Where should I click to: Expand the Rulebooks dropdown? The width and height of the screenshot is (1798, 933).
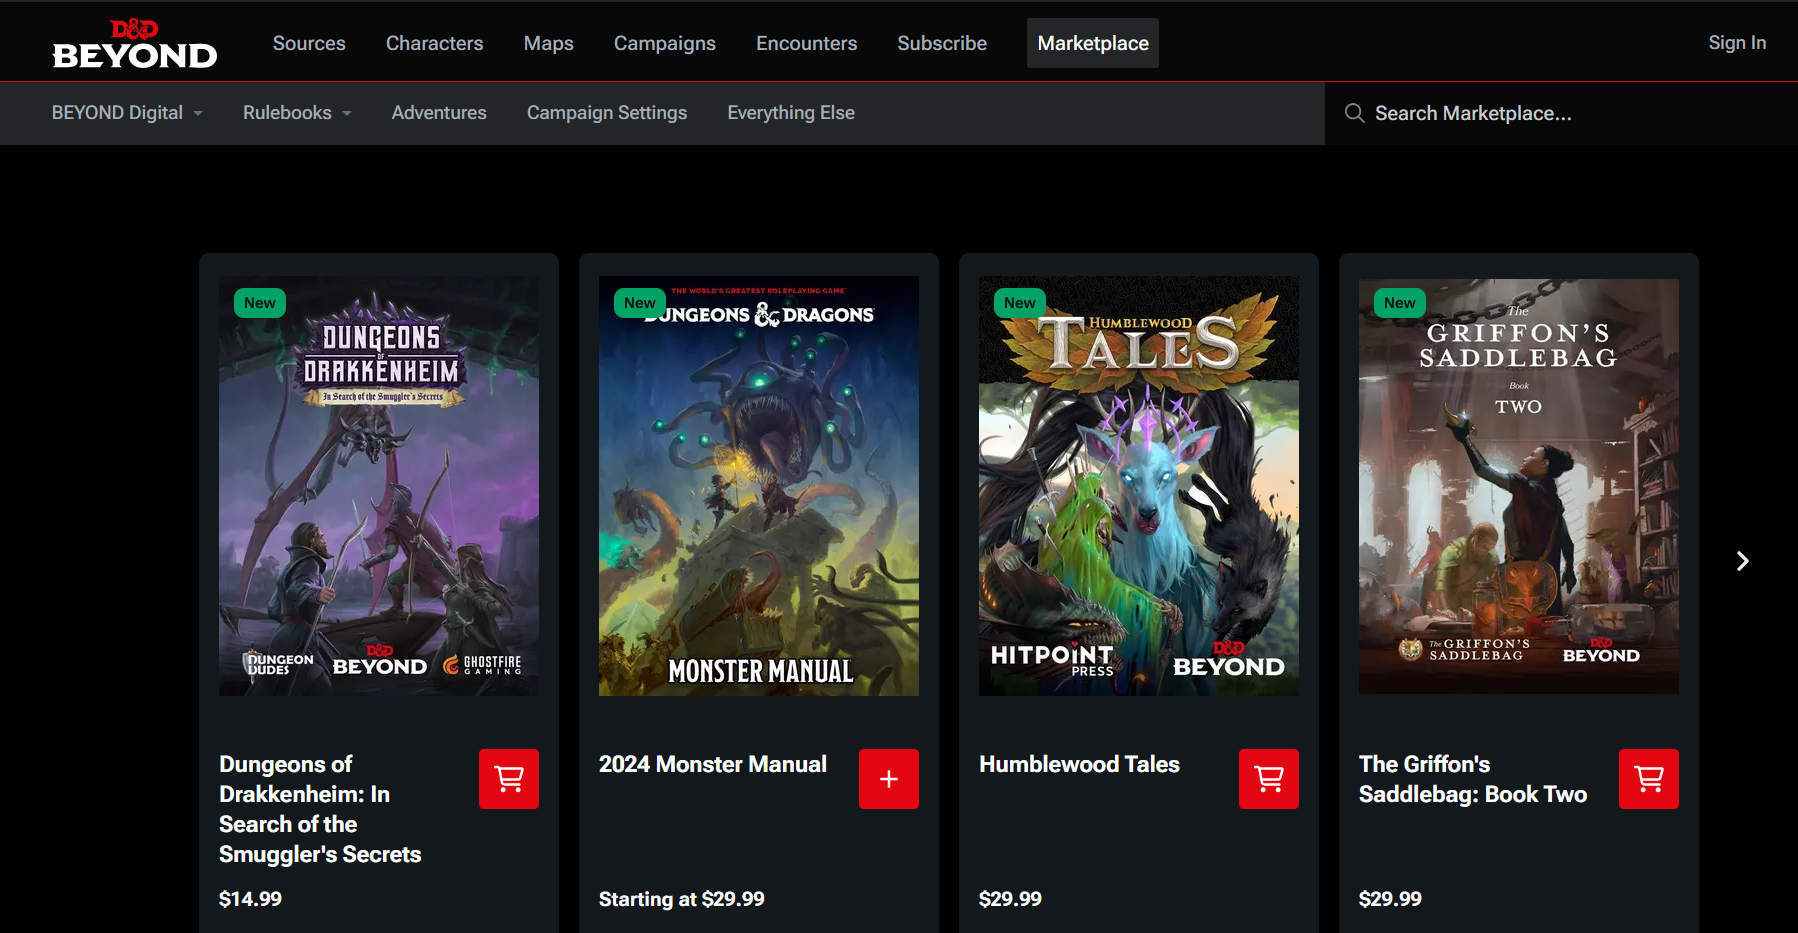tap(297, 113)
